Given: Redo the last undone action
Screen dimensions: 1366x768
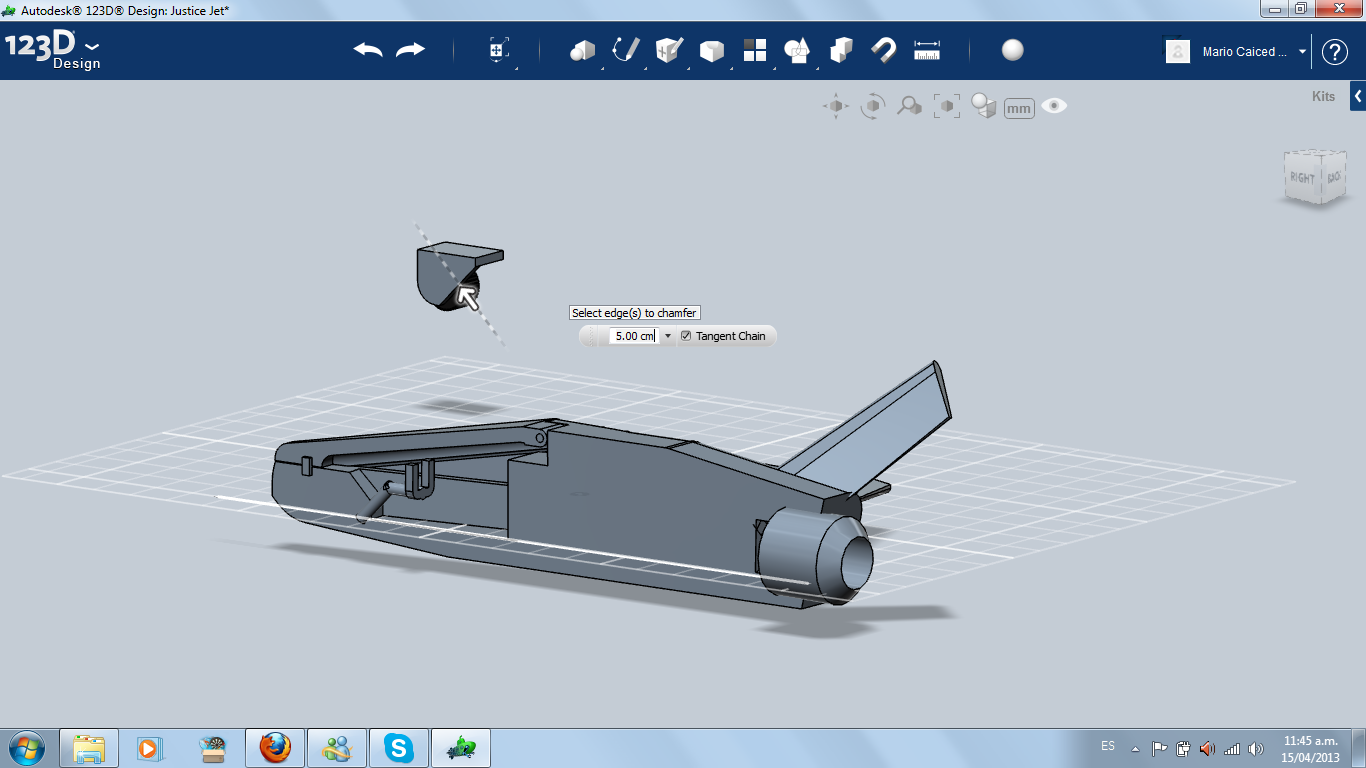Looking at the screenshot, I should tap(410, 50).
